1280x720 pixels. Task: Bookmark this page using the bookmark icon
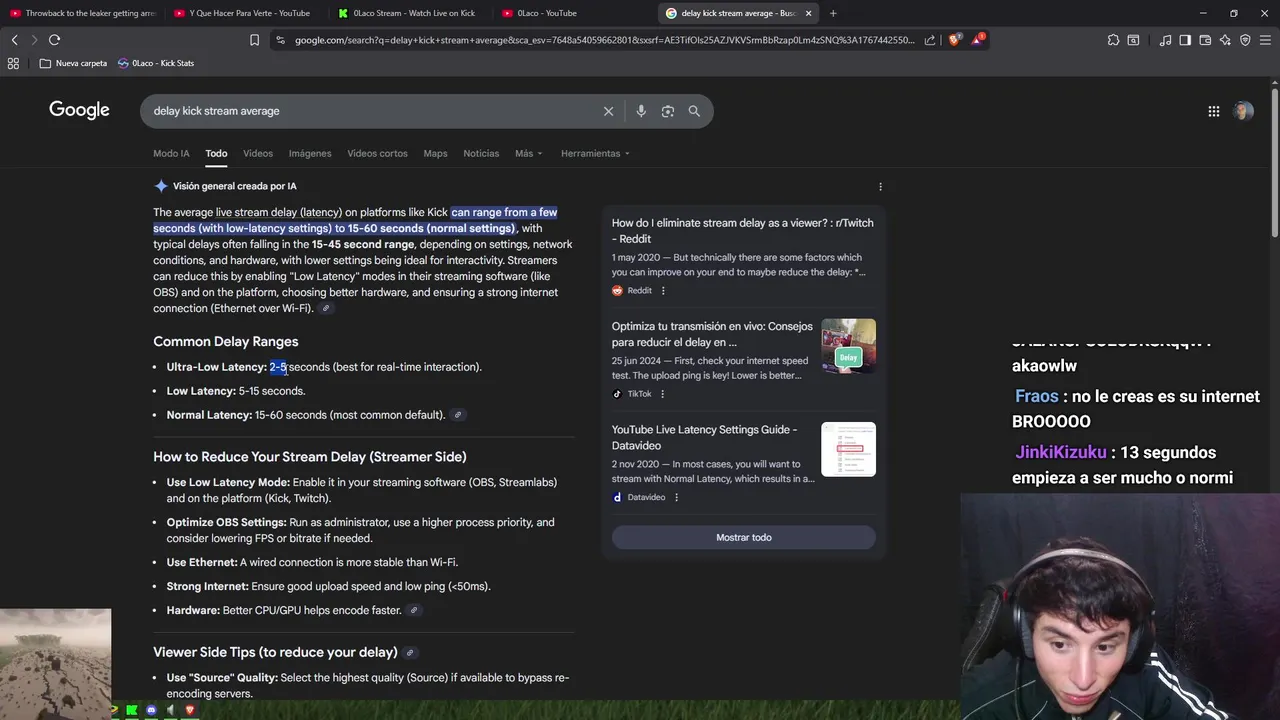254,40
